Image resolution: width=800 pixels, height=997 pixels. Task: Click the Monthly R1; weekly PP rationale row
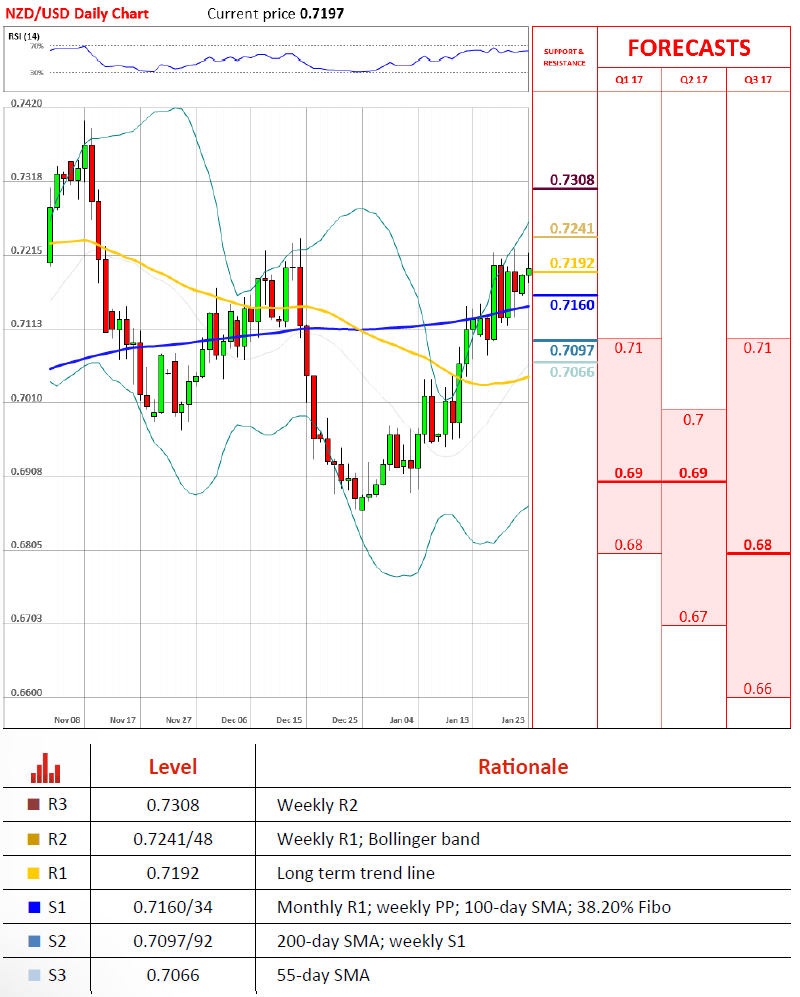[474, 907]
